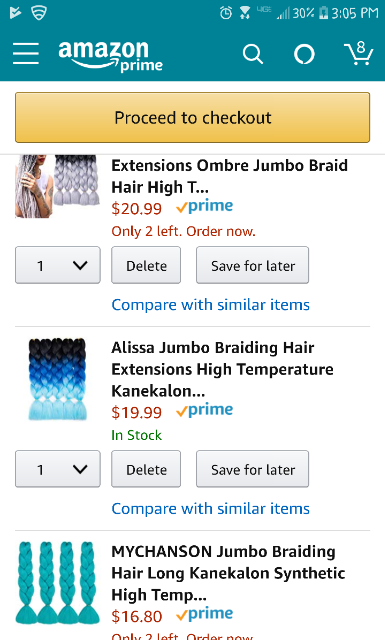Tap the battery indicator in status bar
The height and width of the screenshot is (640, 385).
(323, 13)
